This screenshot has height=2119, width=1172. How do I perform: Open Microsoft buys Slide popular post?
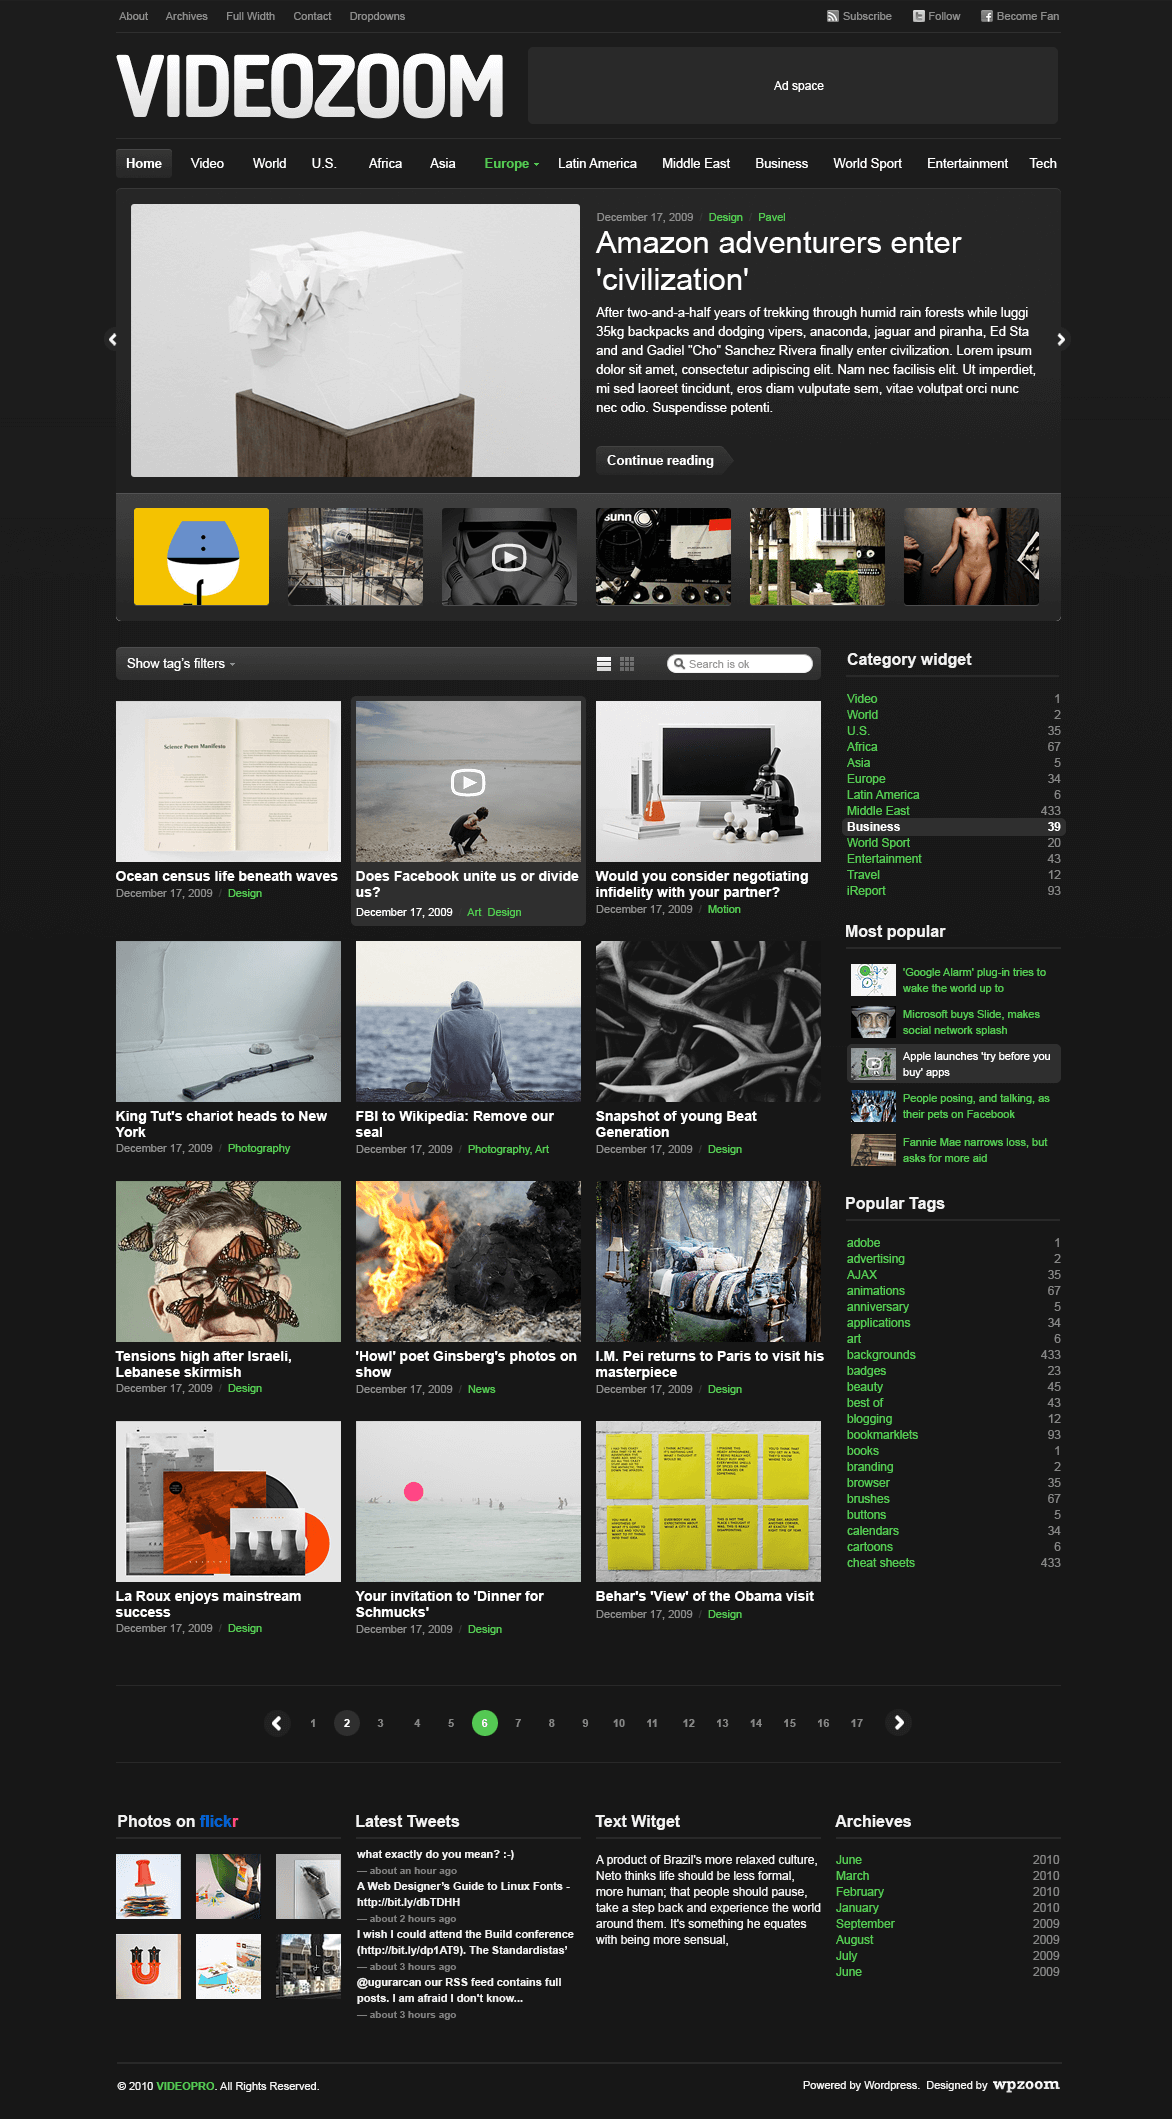[971, 1022]
